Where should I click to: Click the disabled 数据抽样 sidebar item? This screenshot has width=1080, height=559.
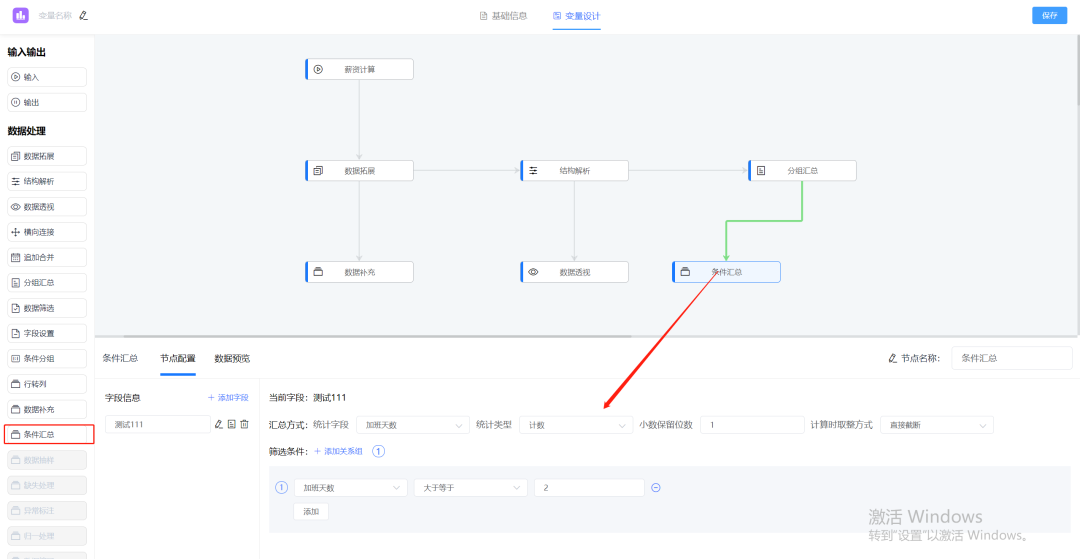click(47, 460)
